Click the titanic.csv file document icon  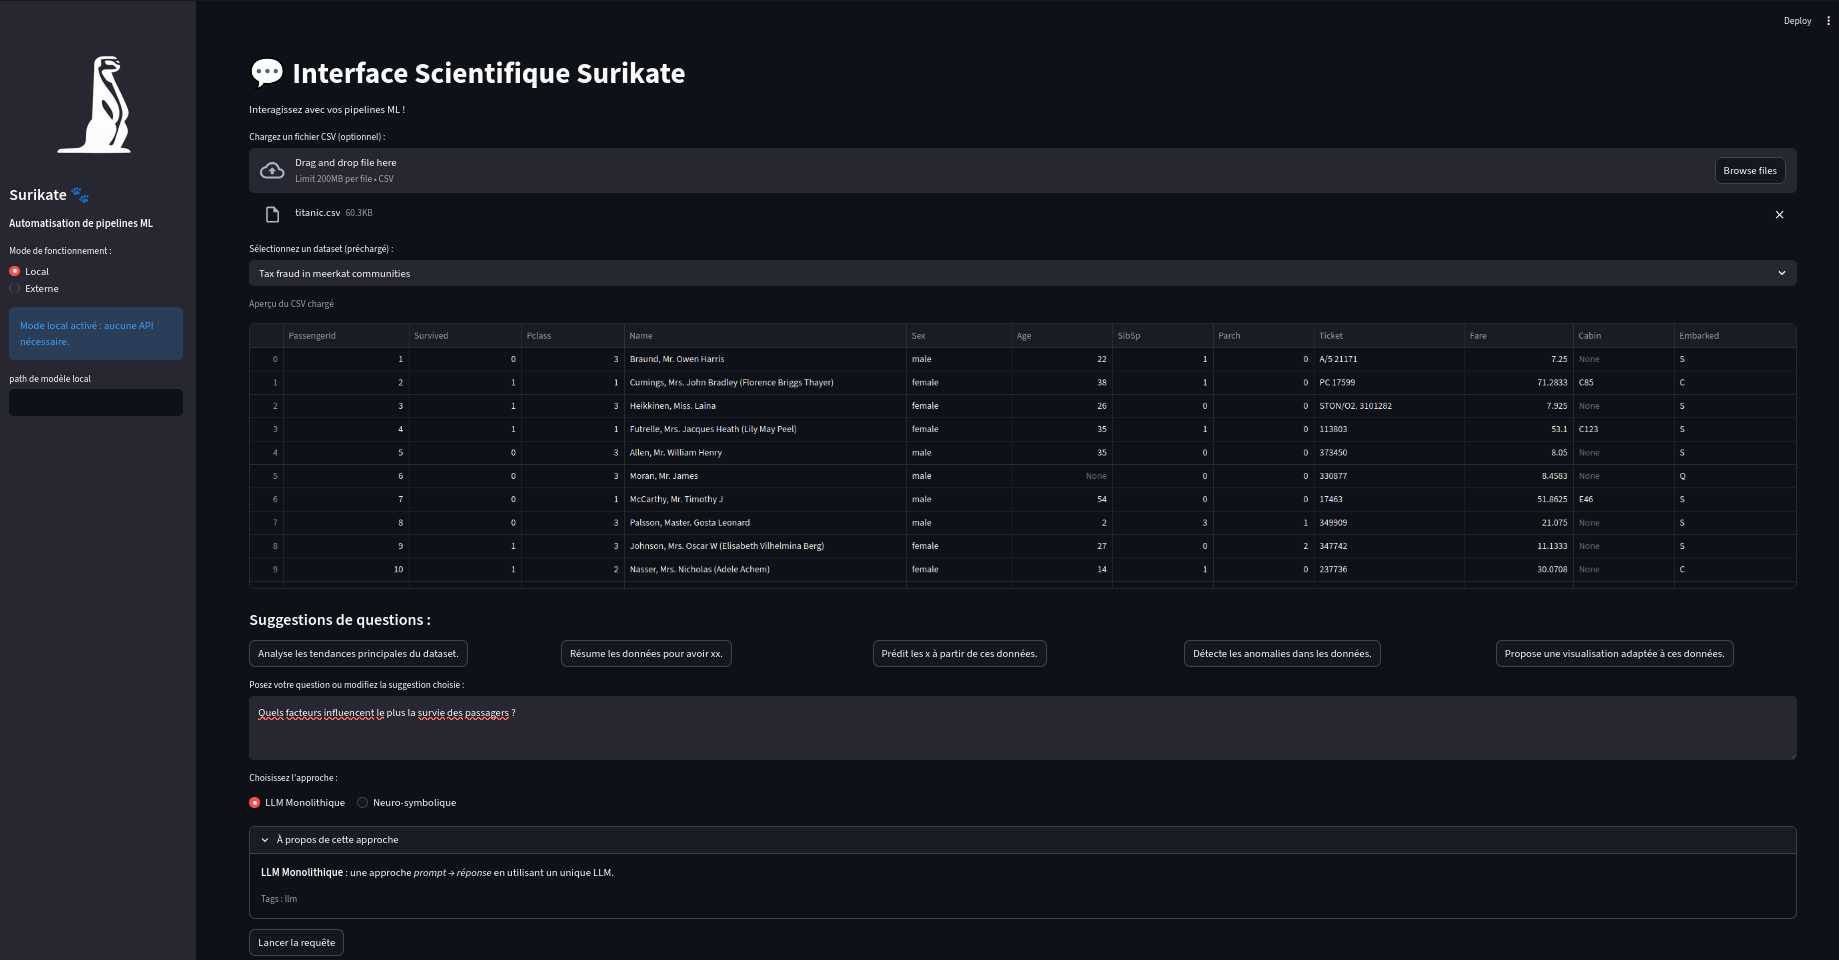pyautogui.click(x=272, y=214)
